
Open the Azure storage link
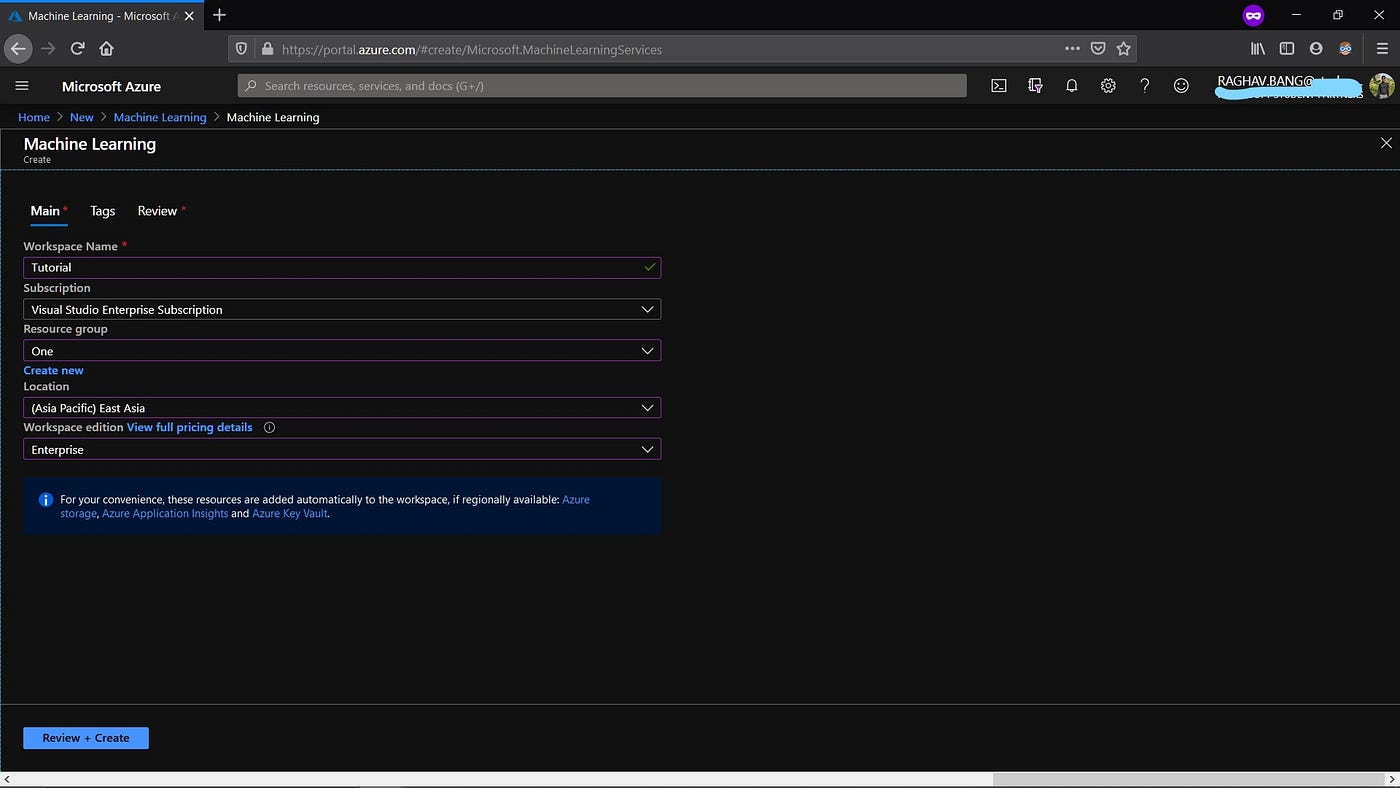coord(80,513)
